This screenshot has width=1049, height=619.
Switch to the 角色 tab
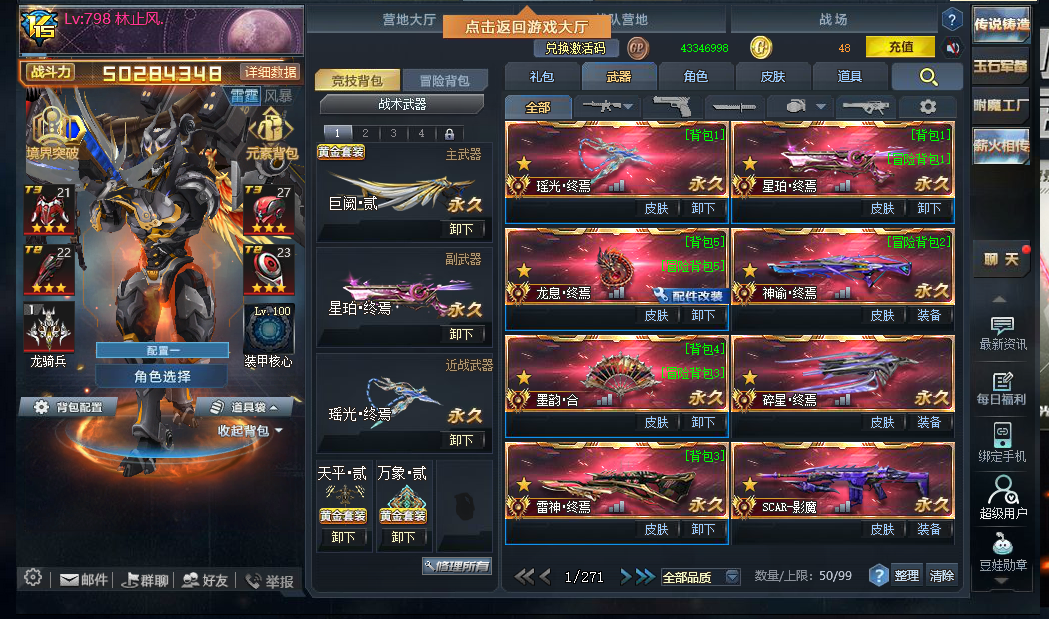[696, 77]
